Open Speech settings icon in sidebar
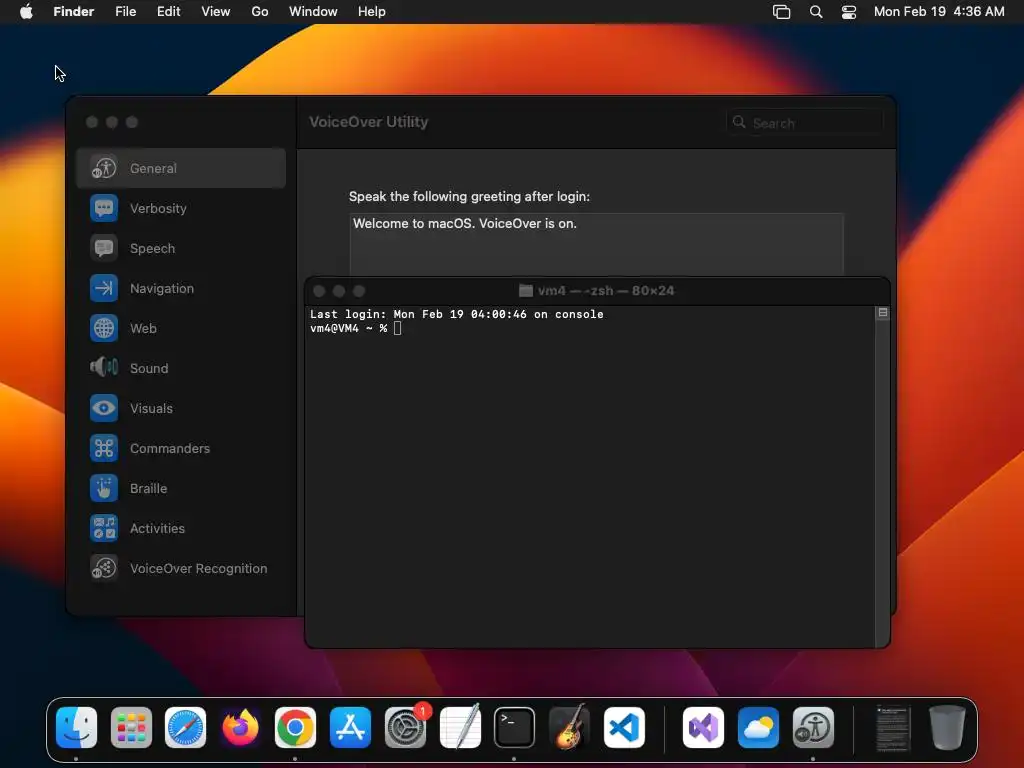1024x768 pixels. coord(104,248)
